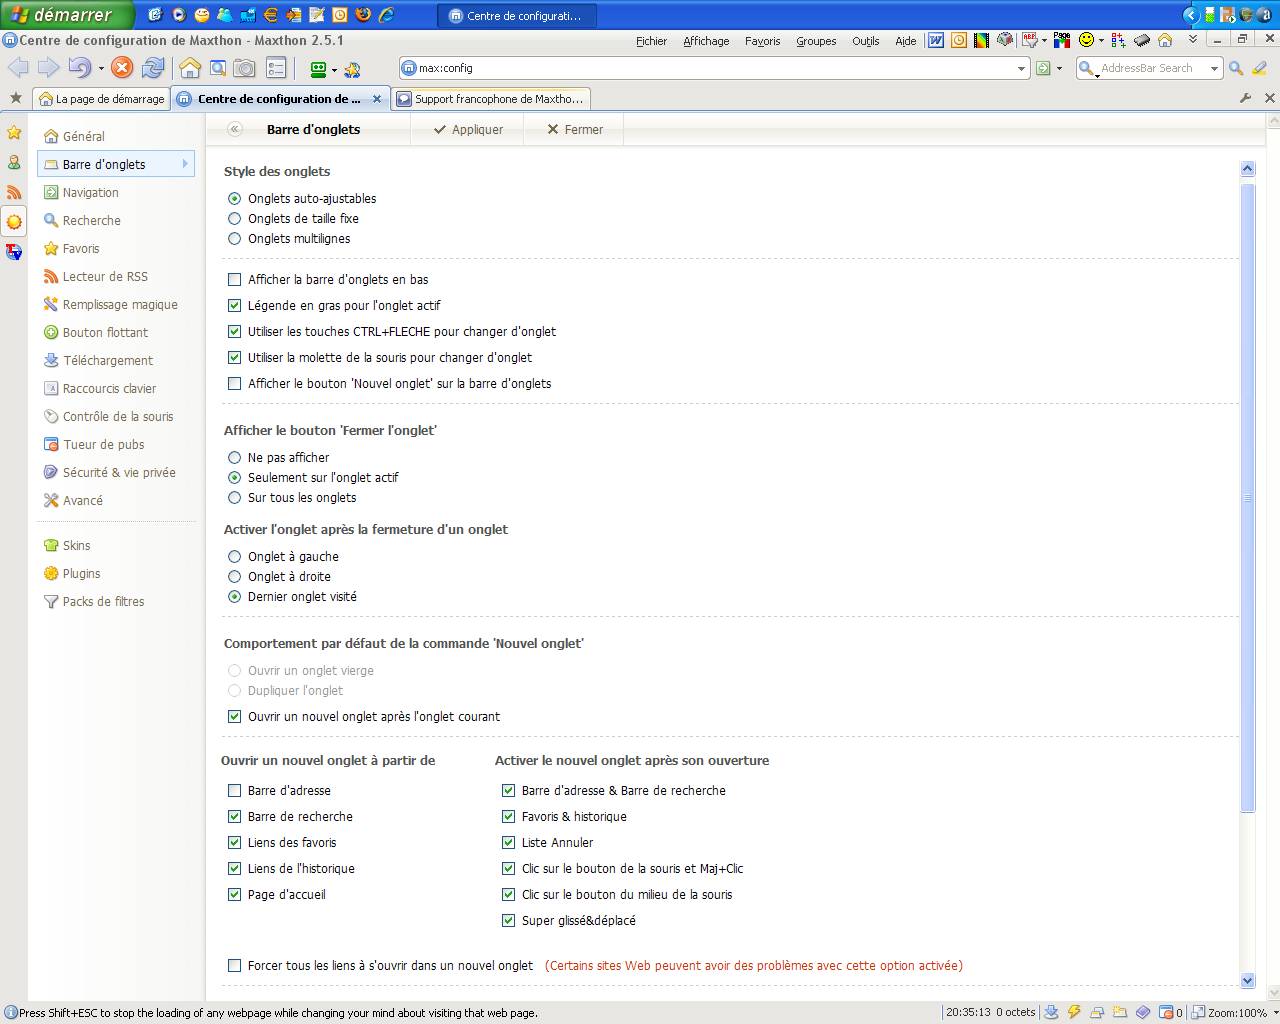Click the Word plugin icon in menu bar
Screen dimensions: 1280x1024
[x=936, y=41]
